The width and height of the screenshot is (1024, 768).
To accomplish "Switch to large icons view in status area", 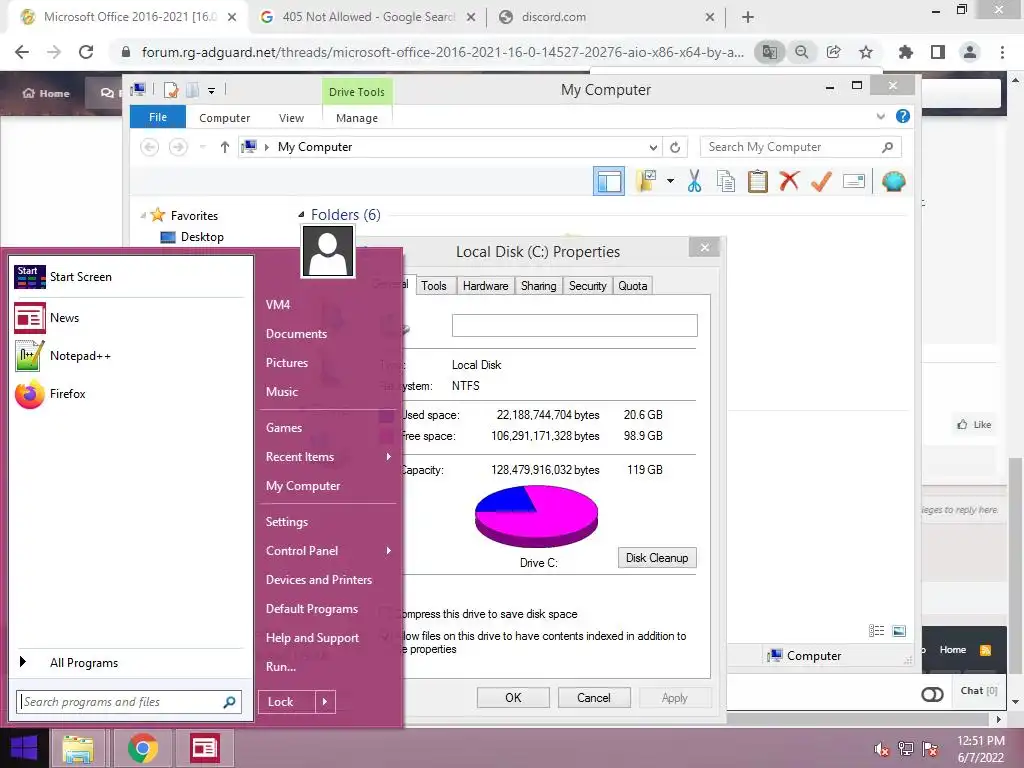I will tap(899, 630).
